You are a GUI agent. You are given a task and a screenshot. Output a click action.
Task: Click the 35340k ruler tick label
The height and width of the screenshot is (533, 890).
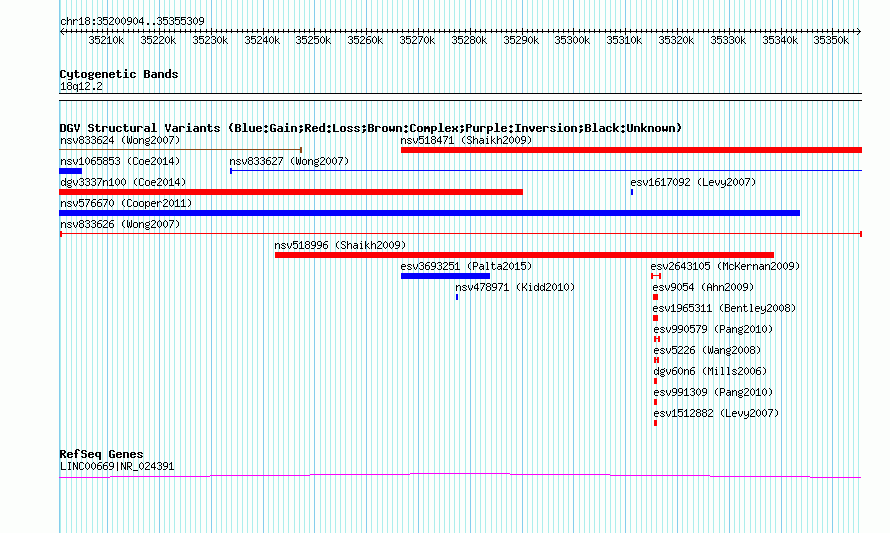click(780, 40)
